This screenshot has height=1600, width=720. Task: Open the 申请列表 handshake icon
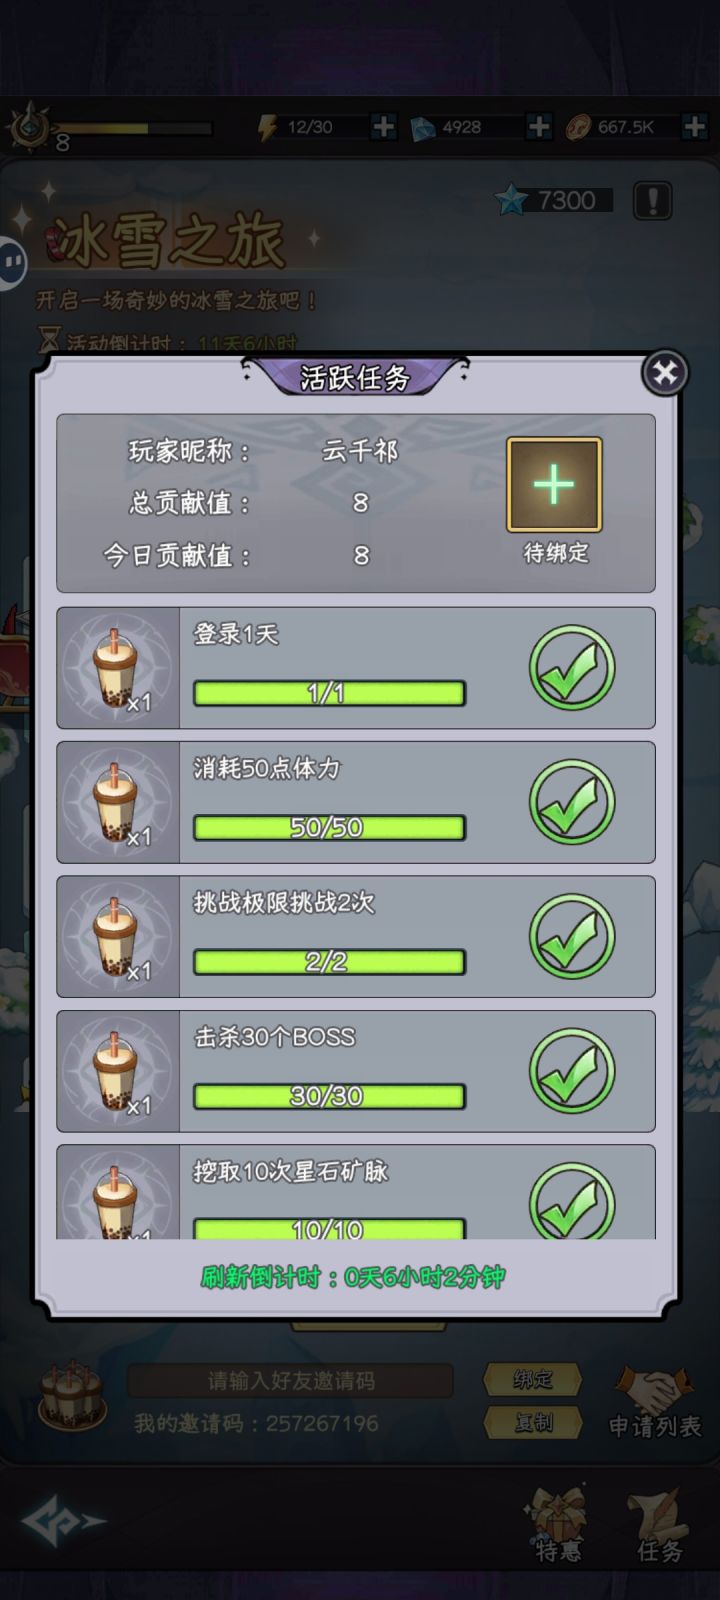click(x=655, y=1402)
